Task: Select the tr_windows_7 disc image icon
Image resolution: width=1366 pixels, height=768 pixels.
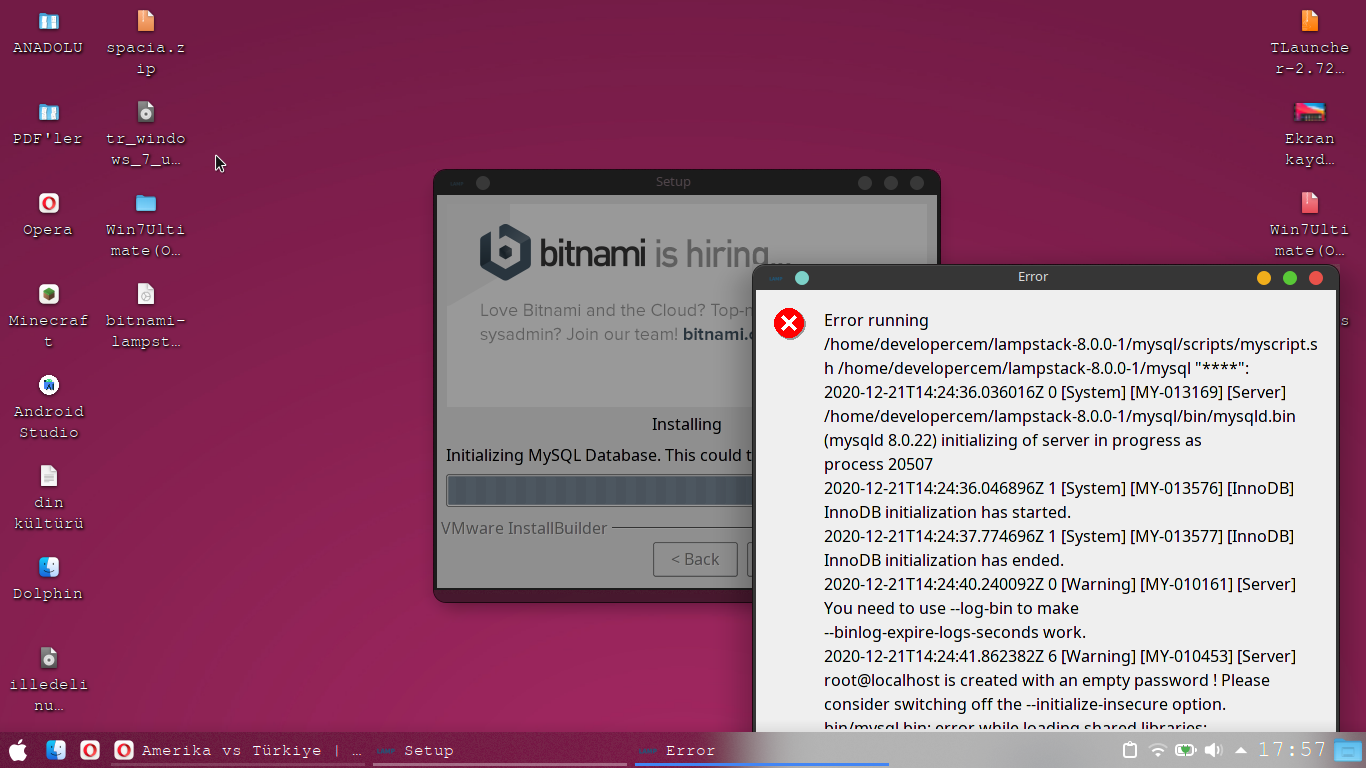Action: [146, 112]
